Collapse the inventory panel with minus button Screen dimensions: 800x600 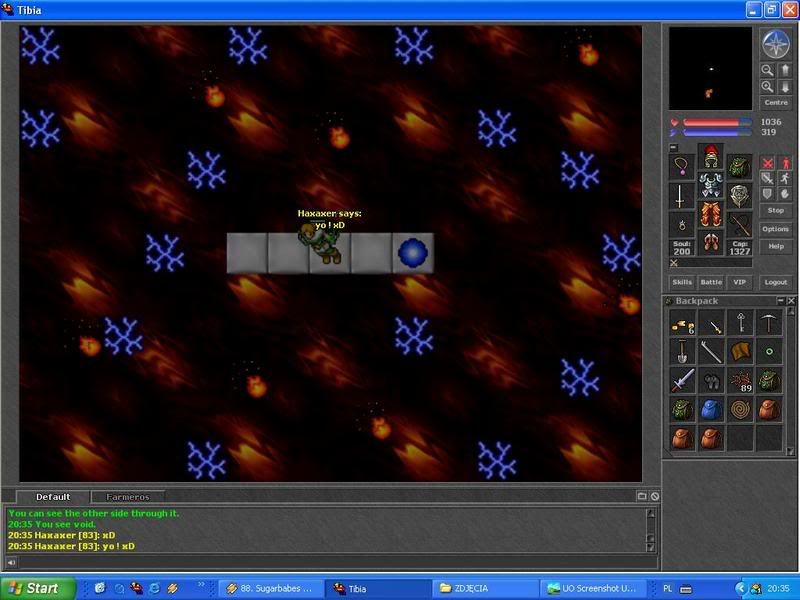point(673,147)
